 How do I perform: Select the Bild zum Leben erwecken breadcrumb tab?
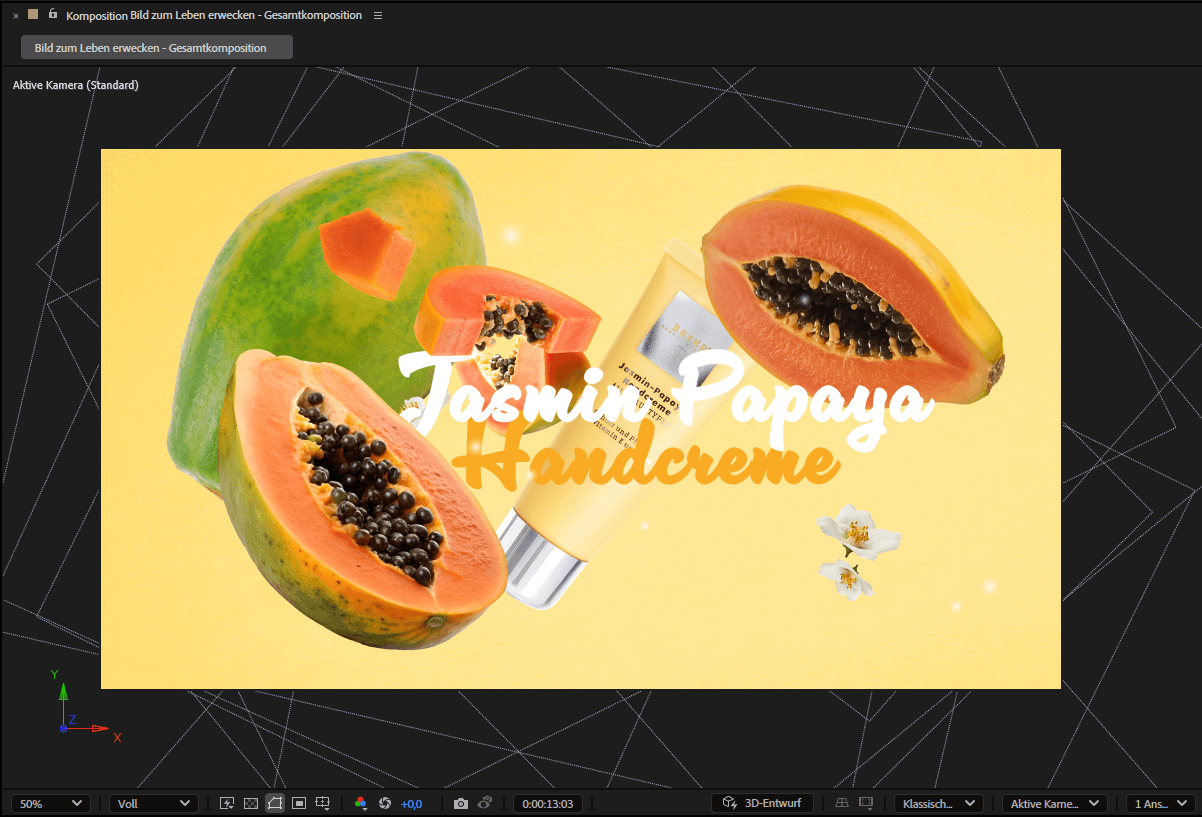pyautogui.click(x=157, y=48)
